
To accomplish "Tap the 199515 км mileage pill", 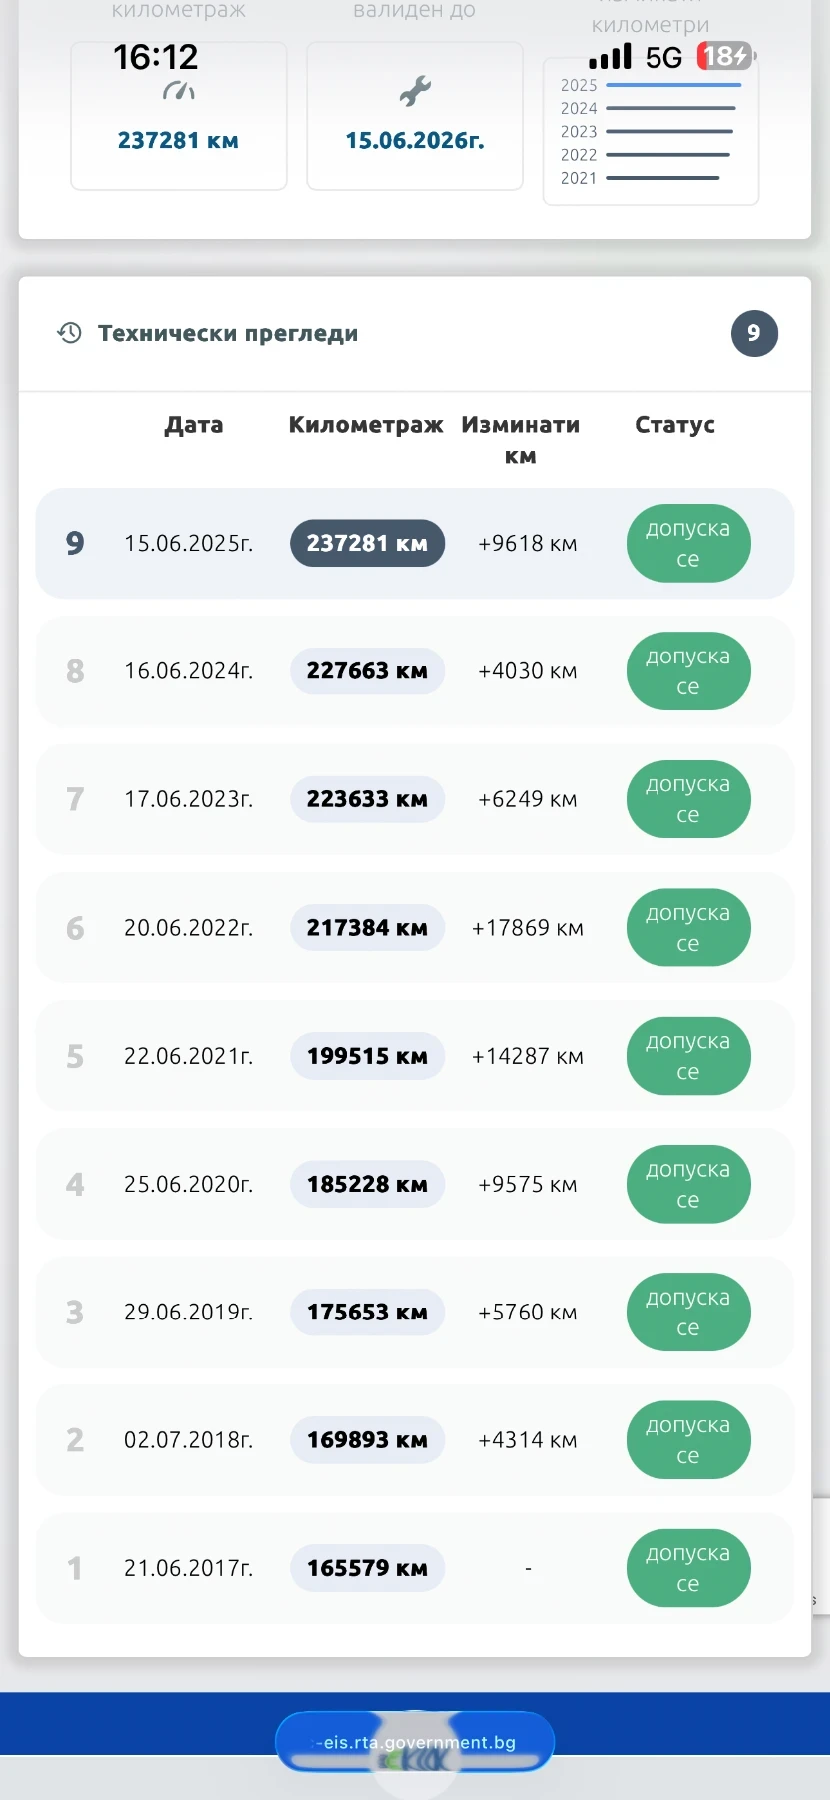I will point(367,1056).
